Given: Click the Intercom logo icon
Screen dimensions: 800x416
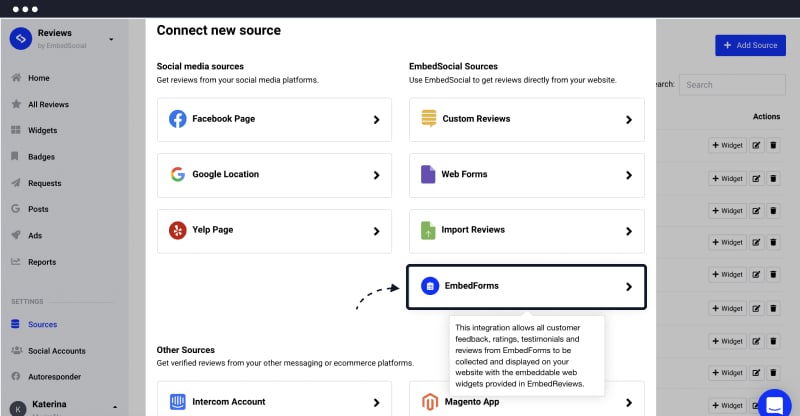Looking at the screenshot, I should pyautogui.click(x=178, y=402).
